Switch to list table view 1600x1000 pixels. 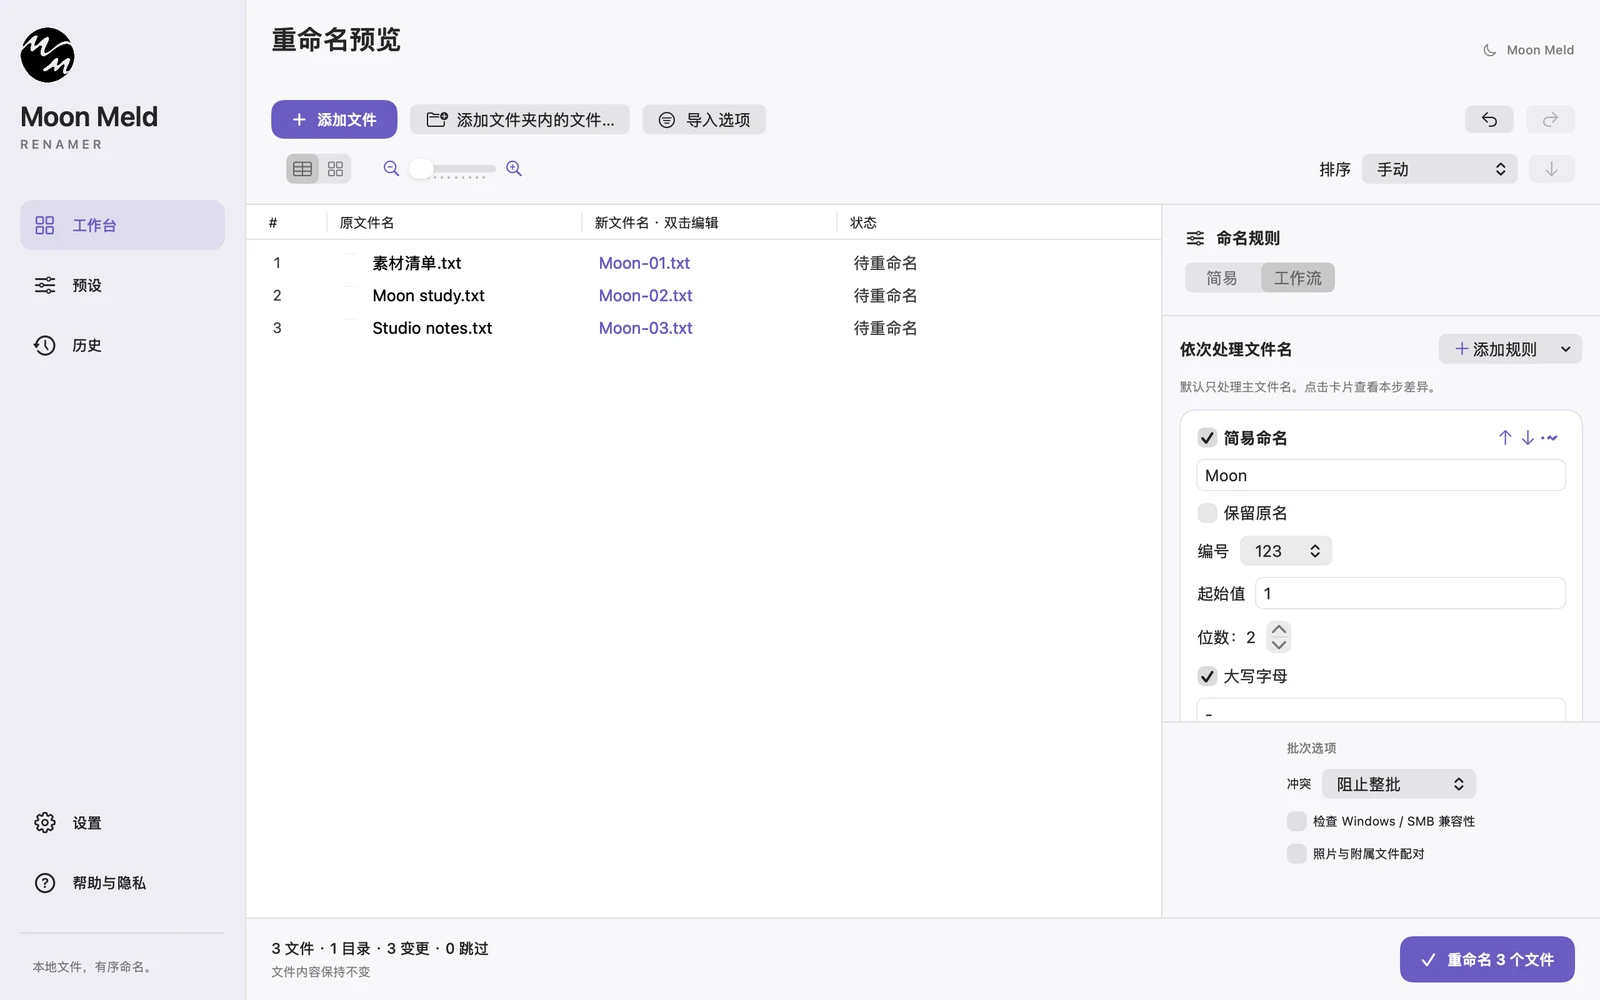[x=303, y=169]
